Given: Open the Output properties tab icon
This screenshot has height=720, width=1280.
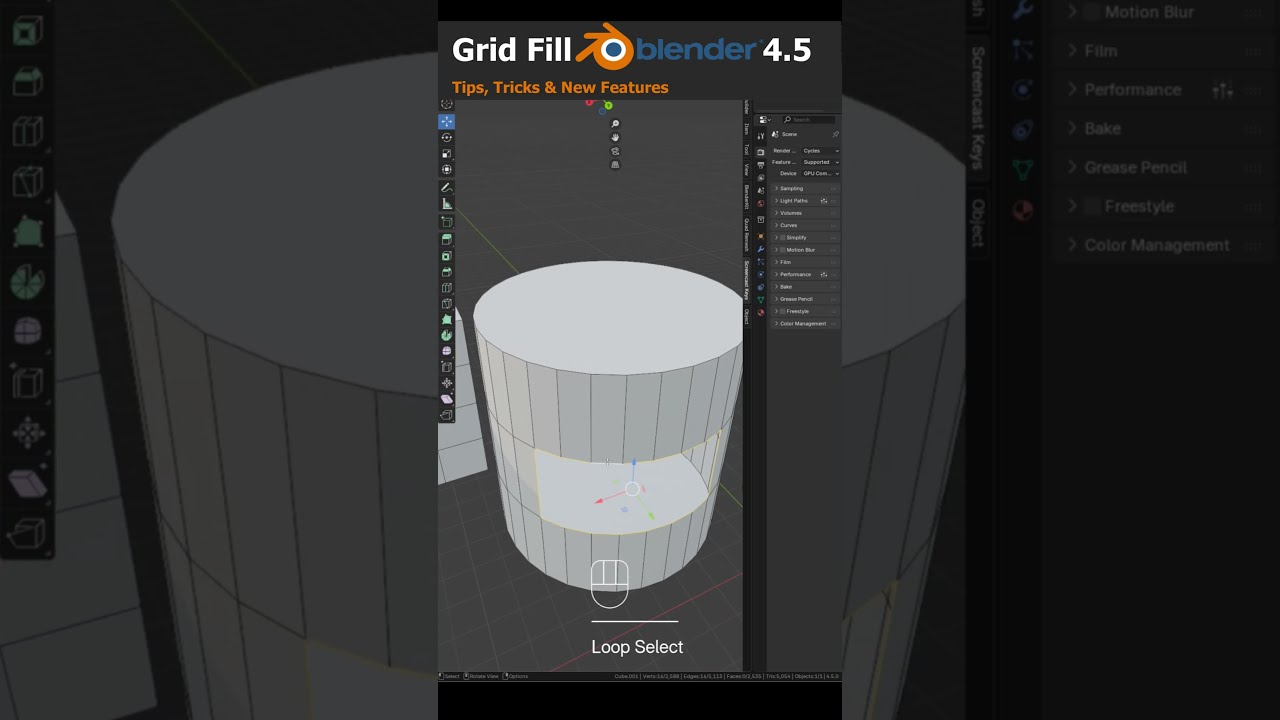Looking at the screenshot, I should click(x=761, y=165).
